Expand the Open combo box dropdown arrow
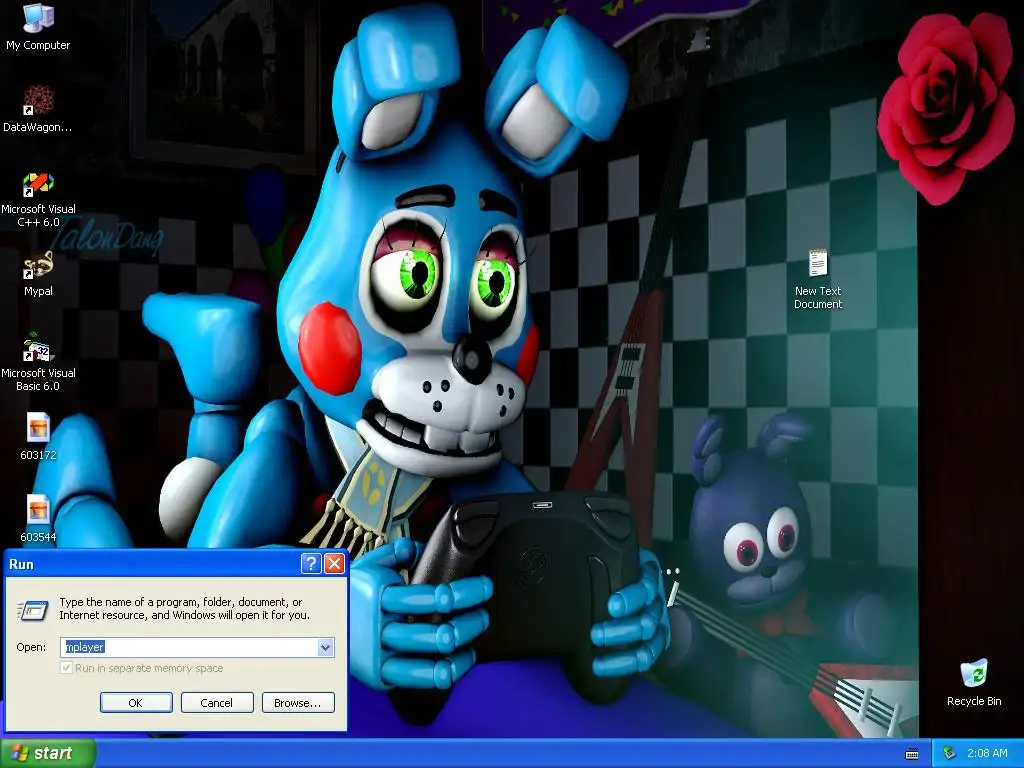The height and width of the screenshot is (768, 1024). pos(325,647)
